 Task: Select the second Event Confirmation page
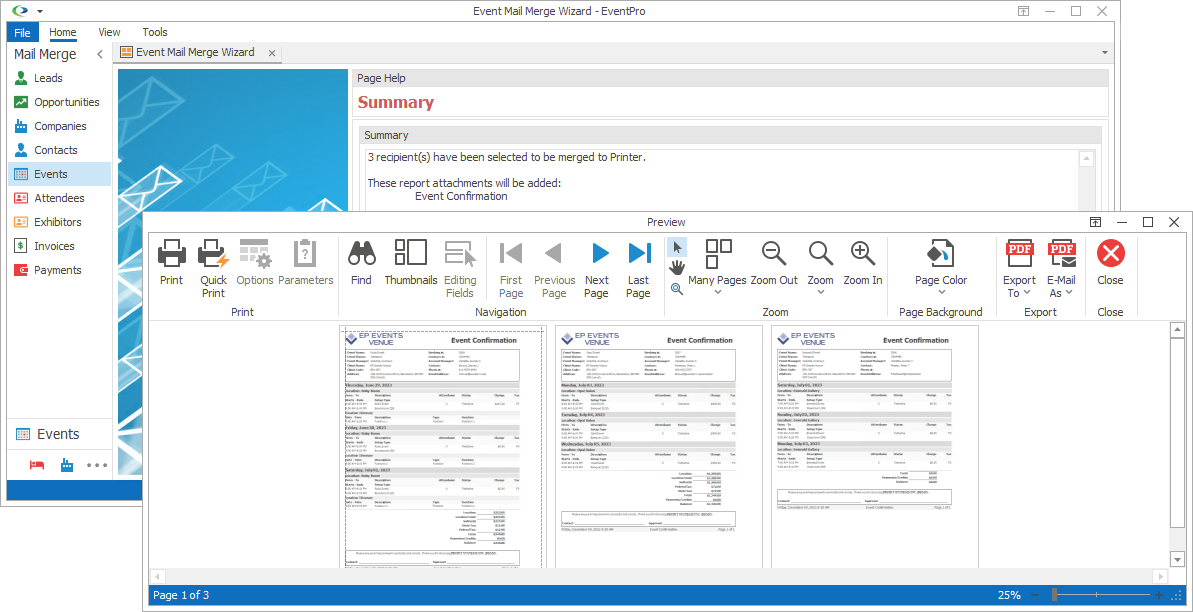[x=659, y=447]
